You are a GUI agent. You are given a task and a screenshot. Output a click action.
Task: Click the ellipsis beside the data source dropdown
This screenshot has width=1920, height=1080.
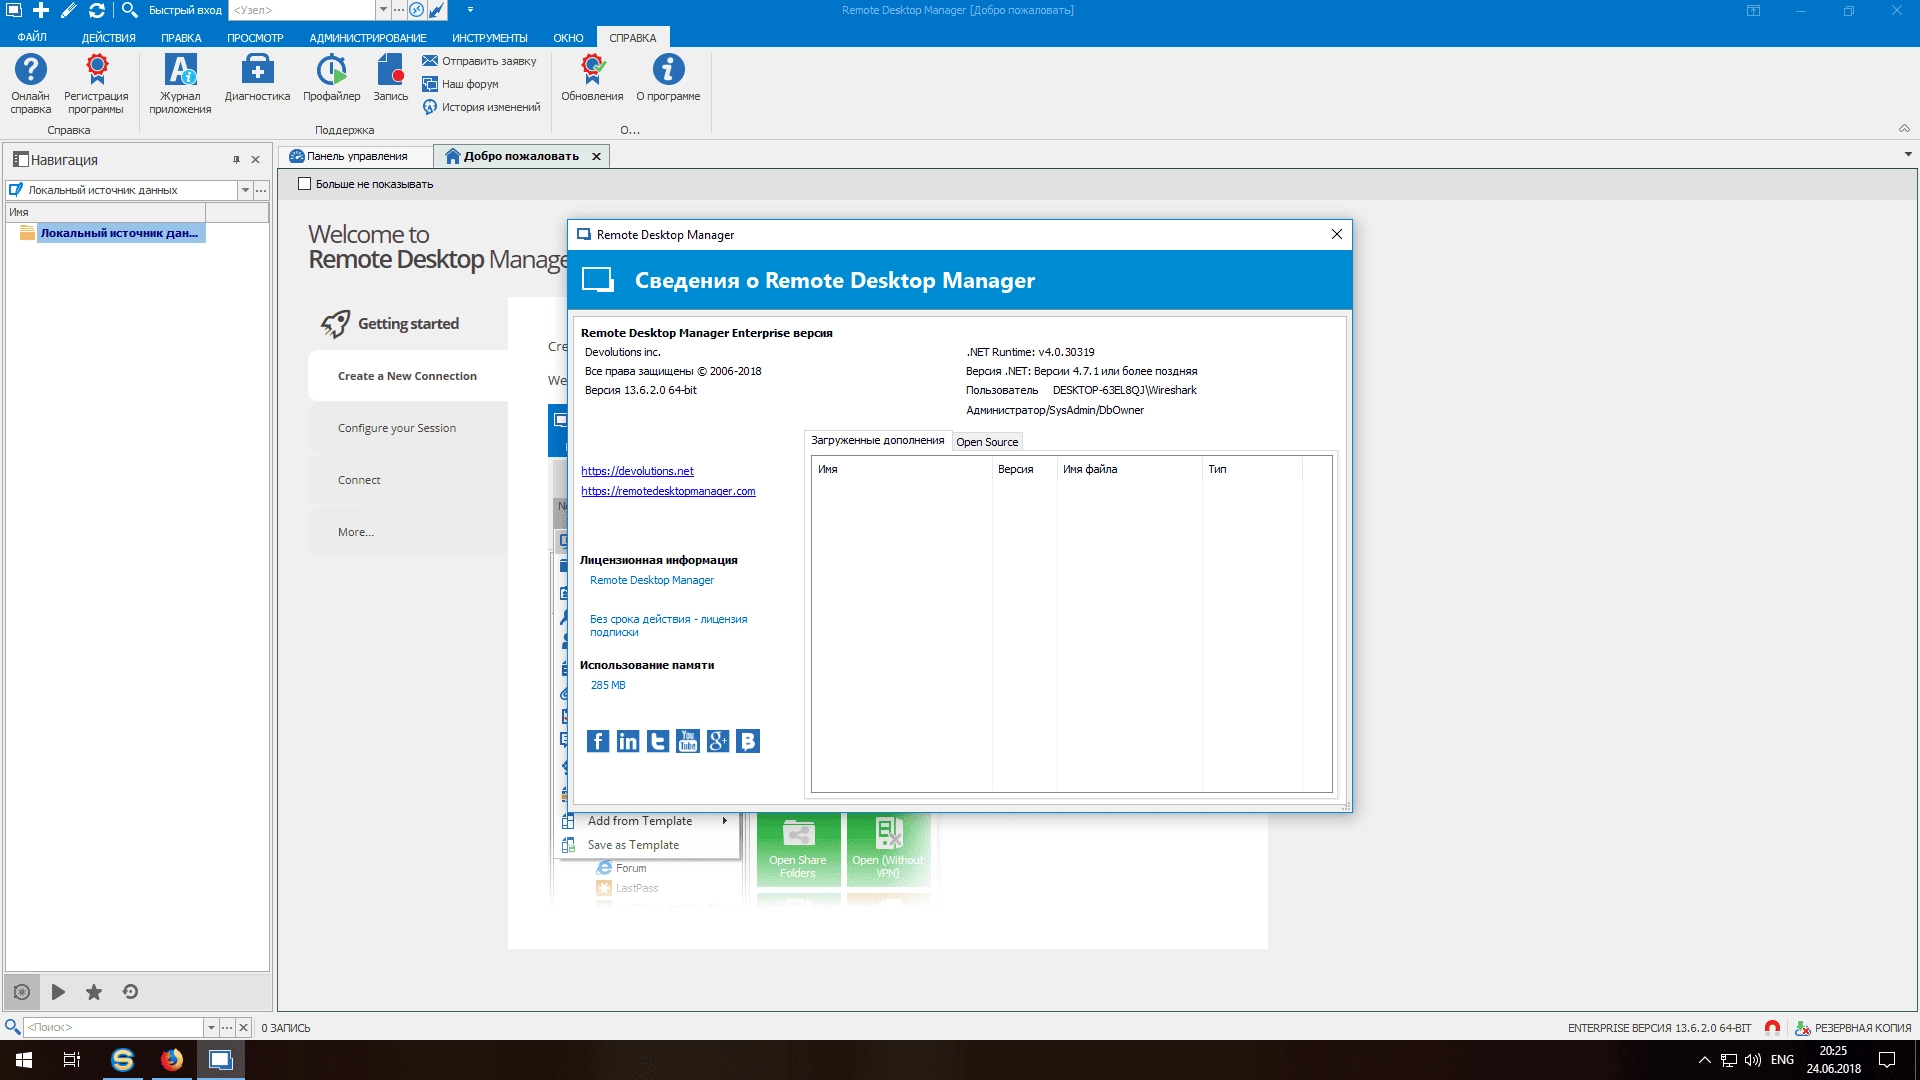click(261, 190)
